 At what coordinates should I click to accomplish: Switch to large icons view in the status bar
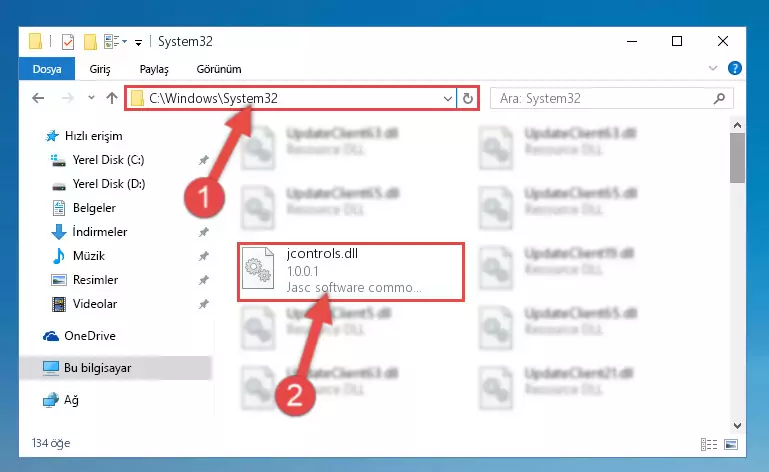pyautogui.click(x=731, y=445)
